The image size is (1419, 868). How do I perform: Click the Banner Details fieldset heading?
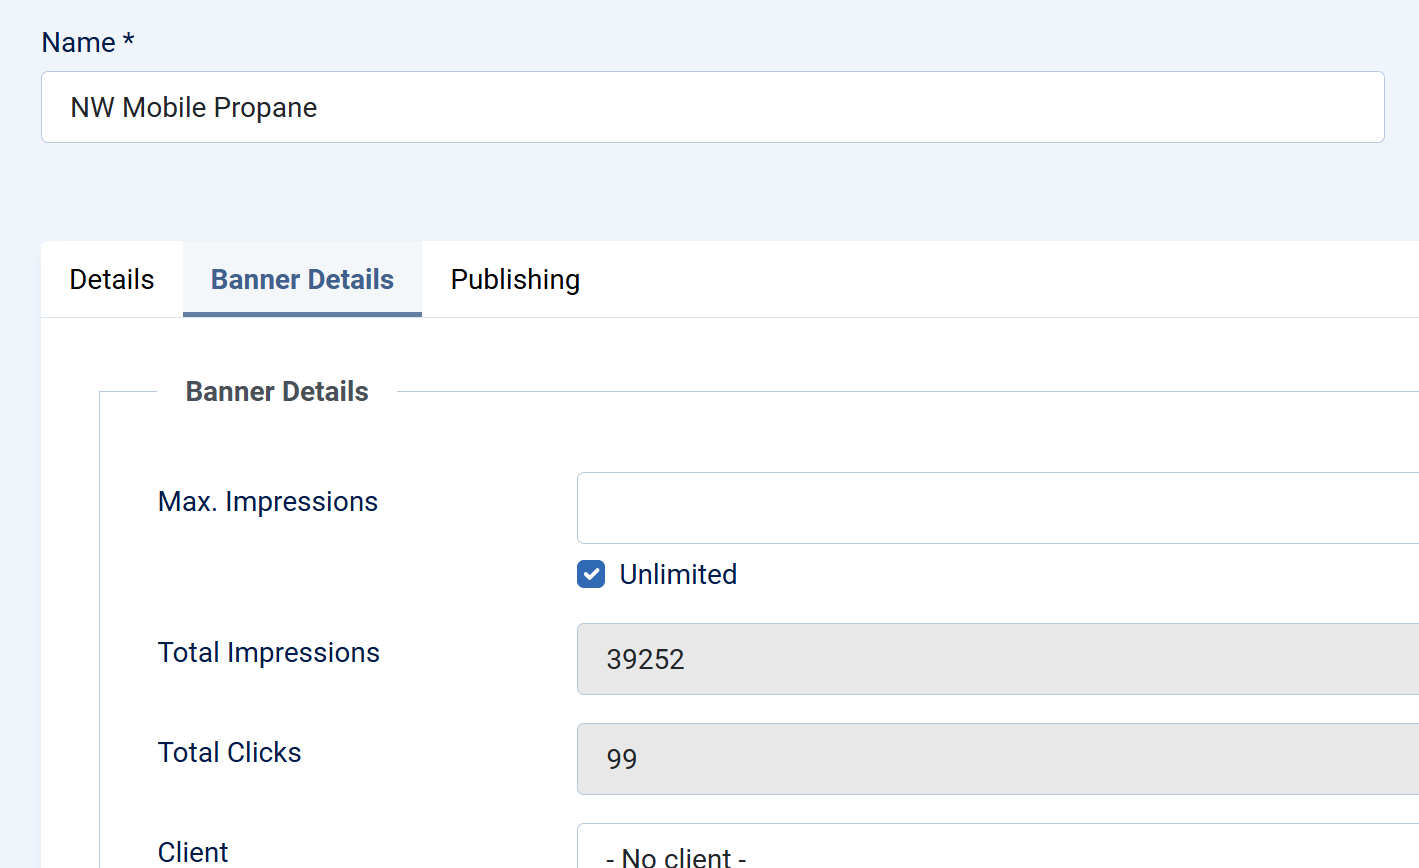(277, 391)
